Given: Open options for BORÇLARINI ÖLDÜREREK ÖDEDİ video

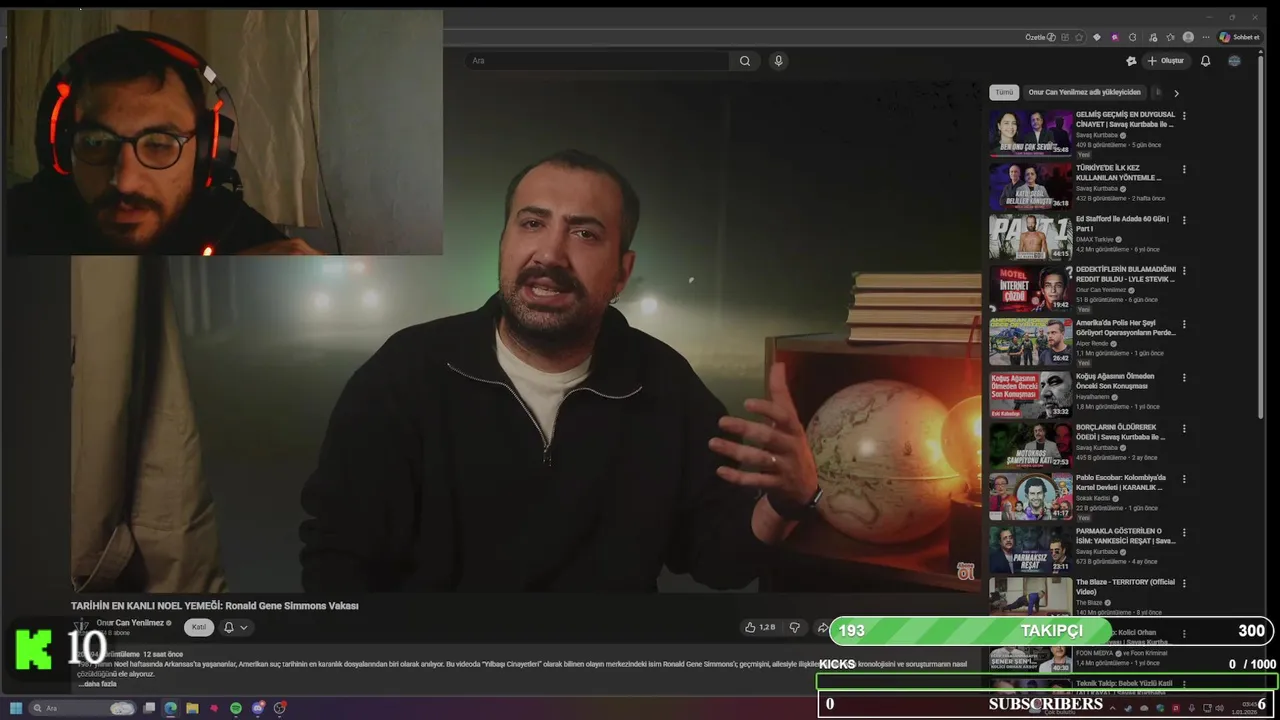Looking at the screenshot, I should point(1184,429).
